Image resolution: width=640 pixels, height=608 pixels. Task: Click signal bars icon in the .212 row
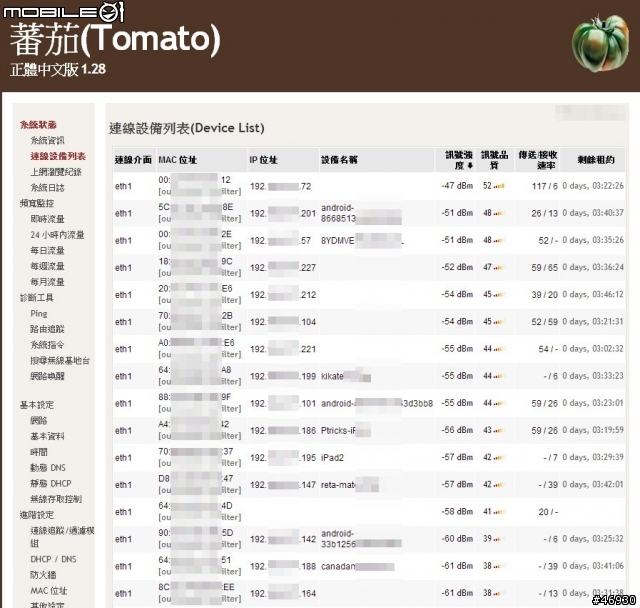(499, 295)
